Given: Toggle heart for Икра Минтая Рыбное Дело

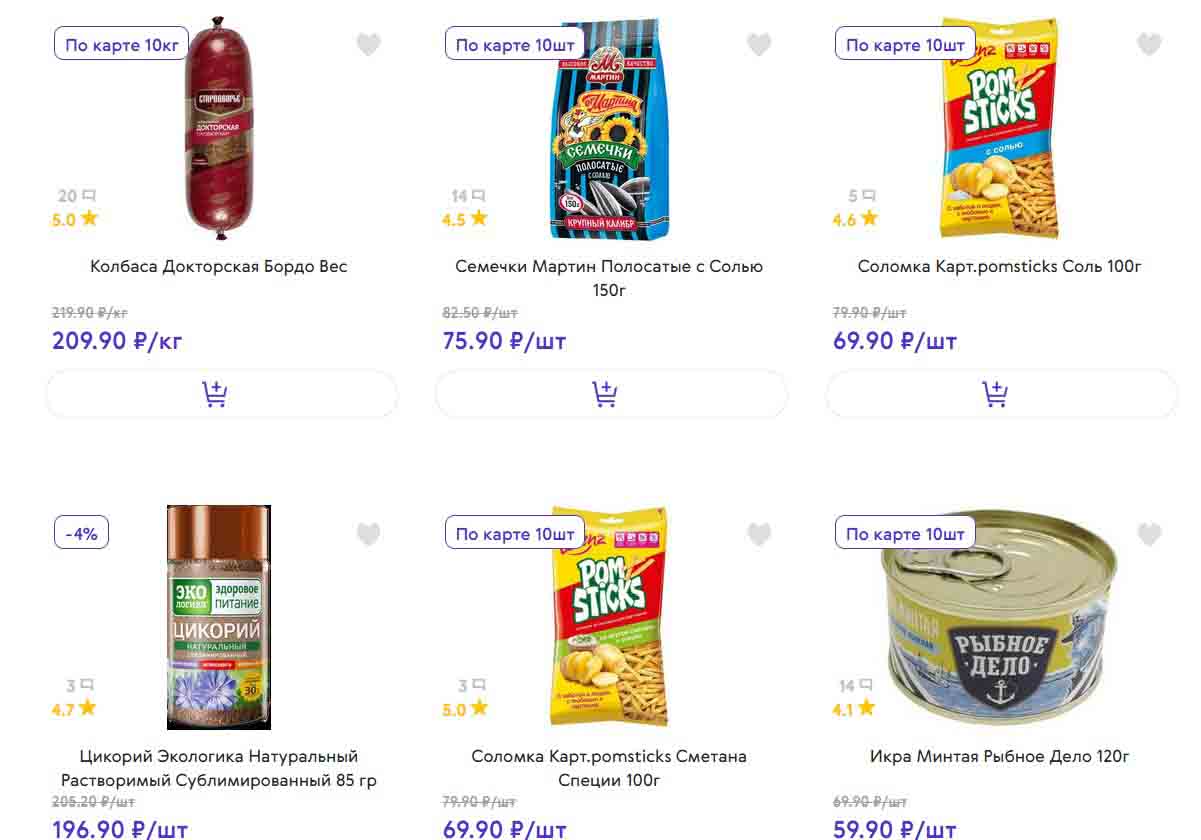Looking at the screenshot, I should (x=1149, y=534).
